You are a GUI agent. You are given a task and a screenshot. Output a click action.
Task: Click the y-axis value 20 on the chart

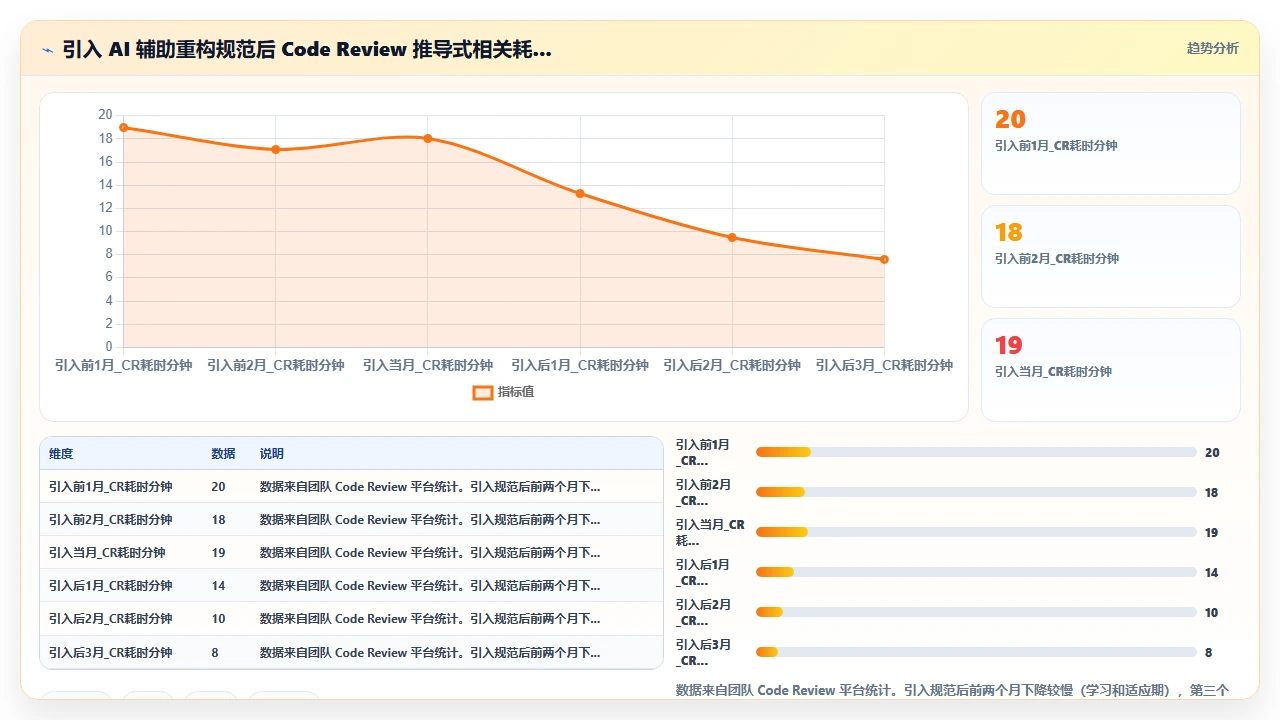105,115
